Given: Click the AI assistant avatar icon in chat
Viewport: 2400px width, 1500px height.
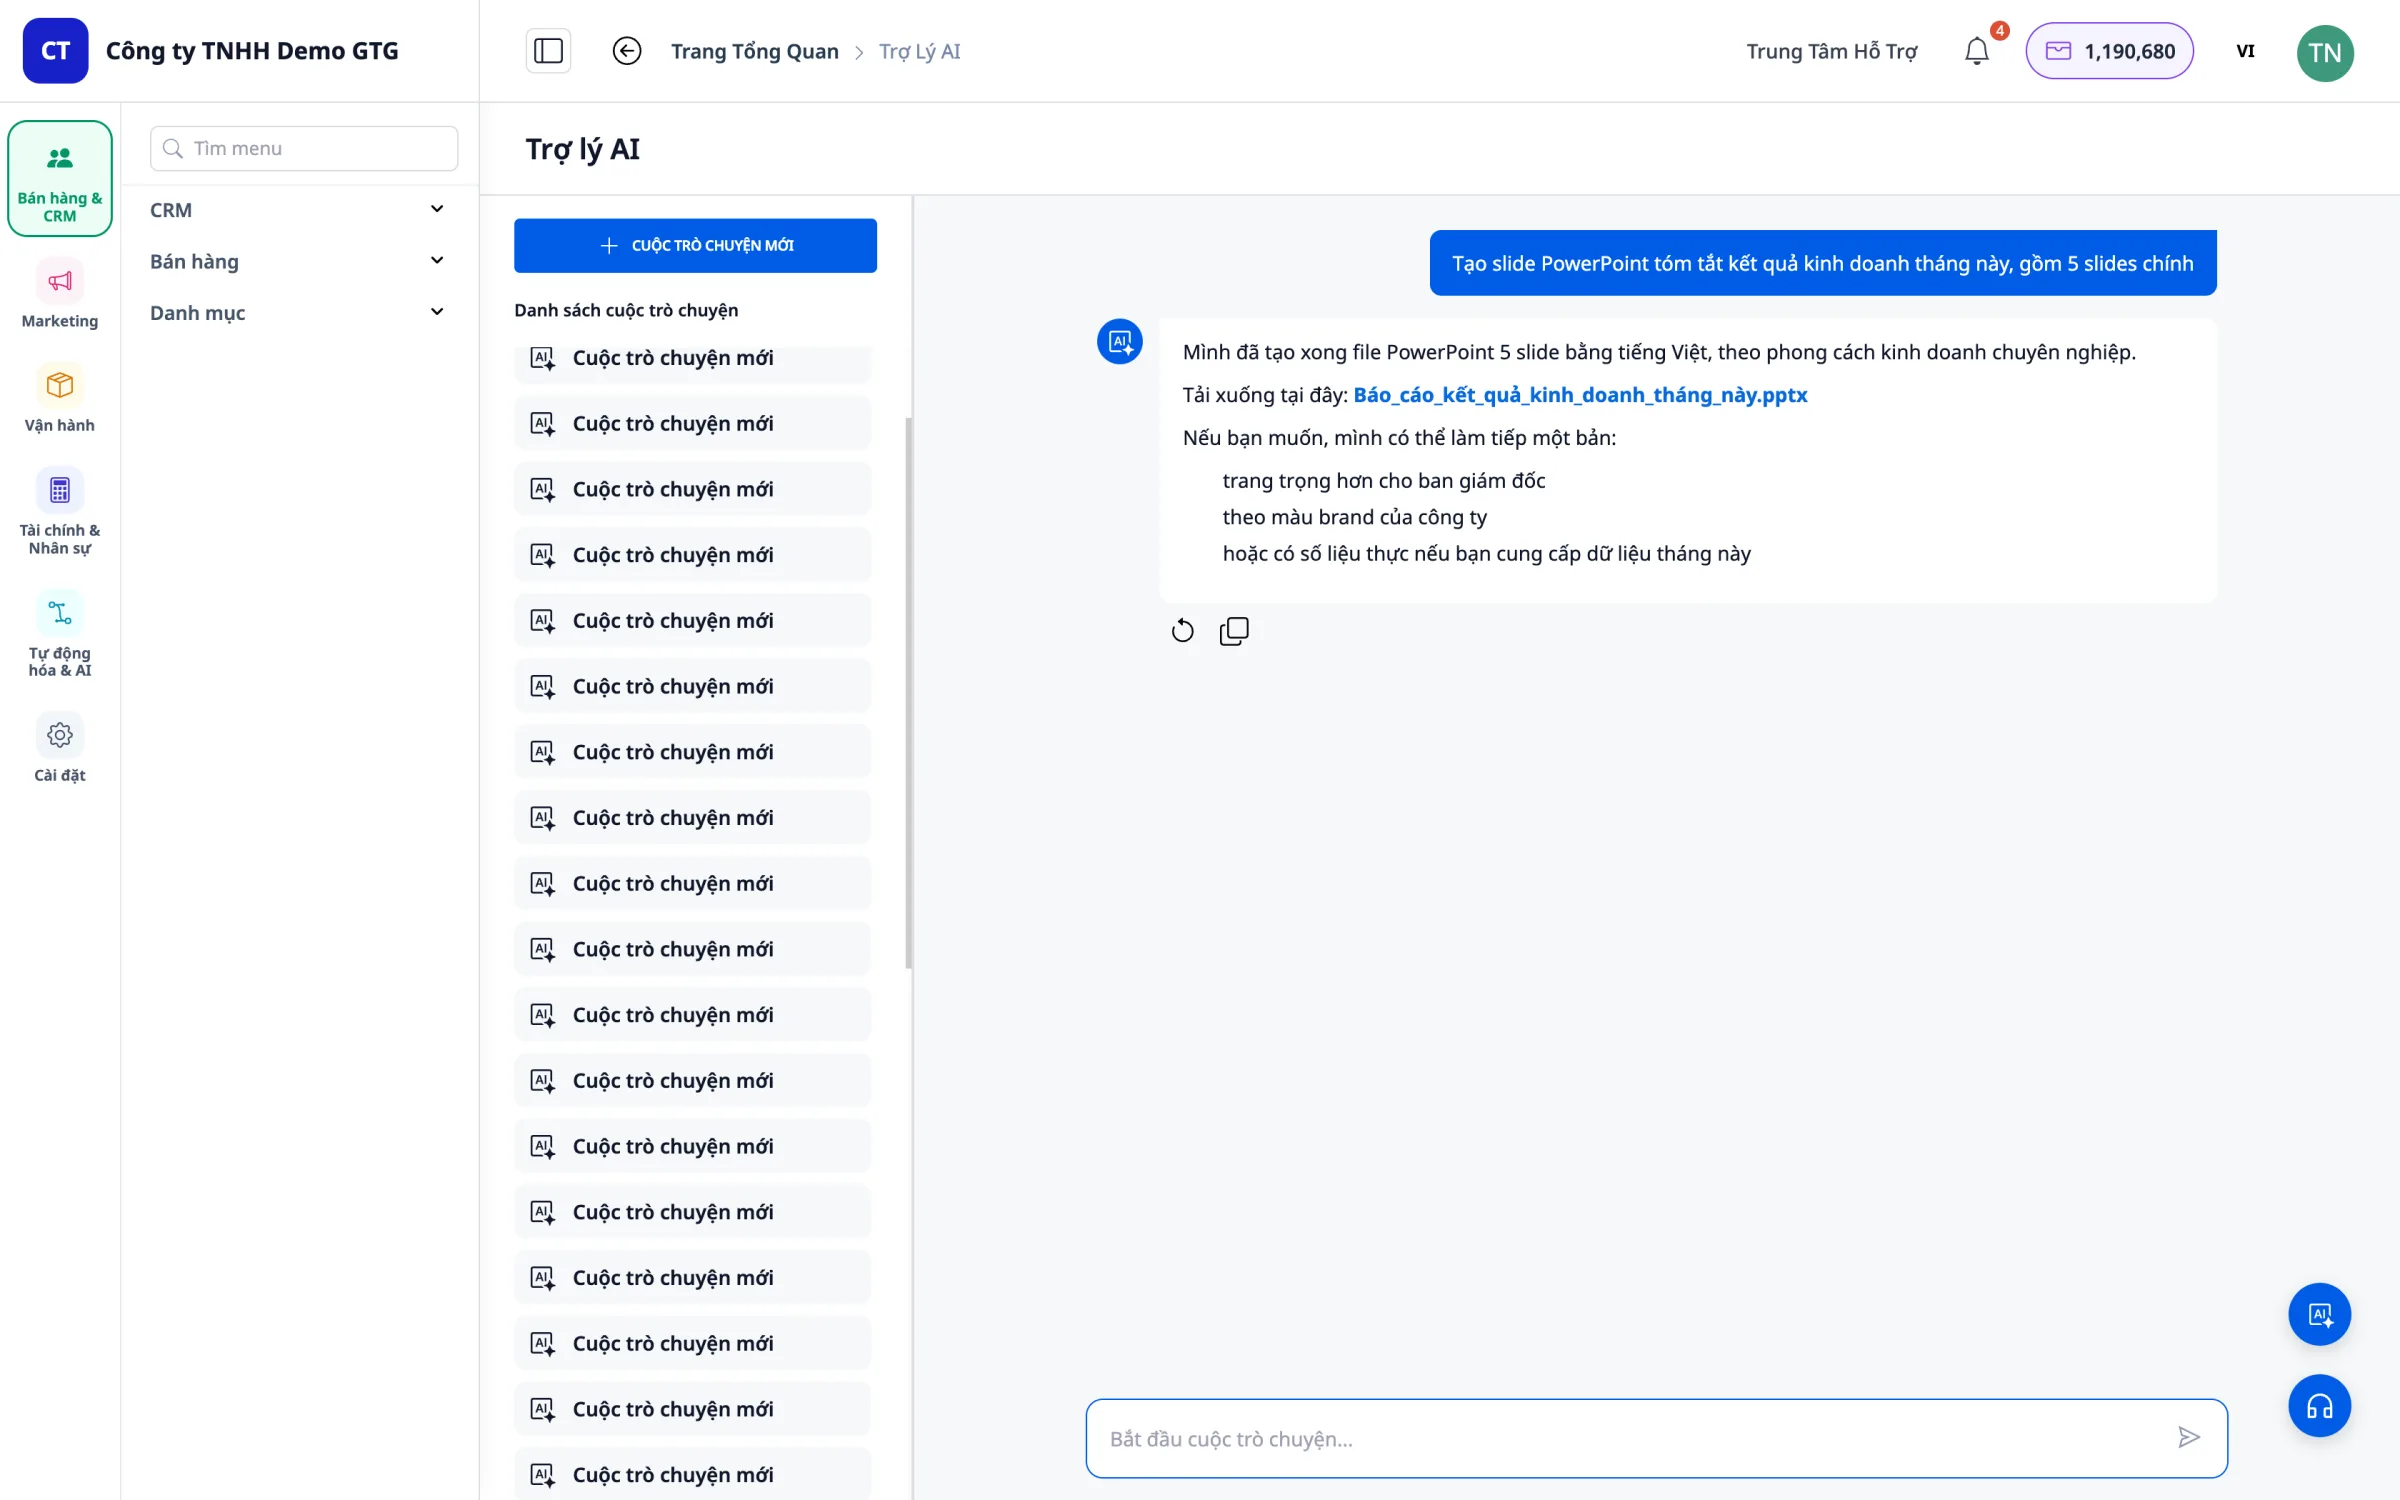Looking at the screenshot, I should pos(1120,341).
